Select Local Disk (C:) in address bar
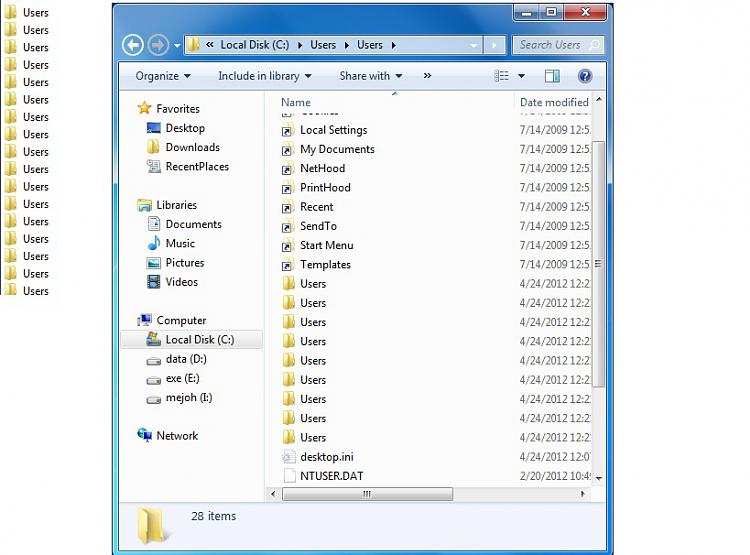This screenshot has height=555, width=750. coord(254,45)
